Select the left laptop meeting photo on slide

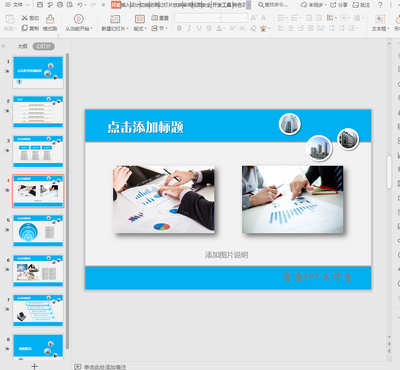(163, 199)
